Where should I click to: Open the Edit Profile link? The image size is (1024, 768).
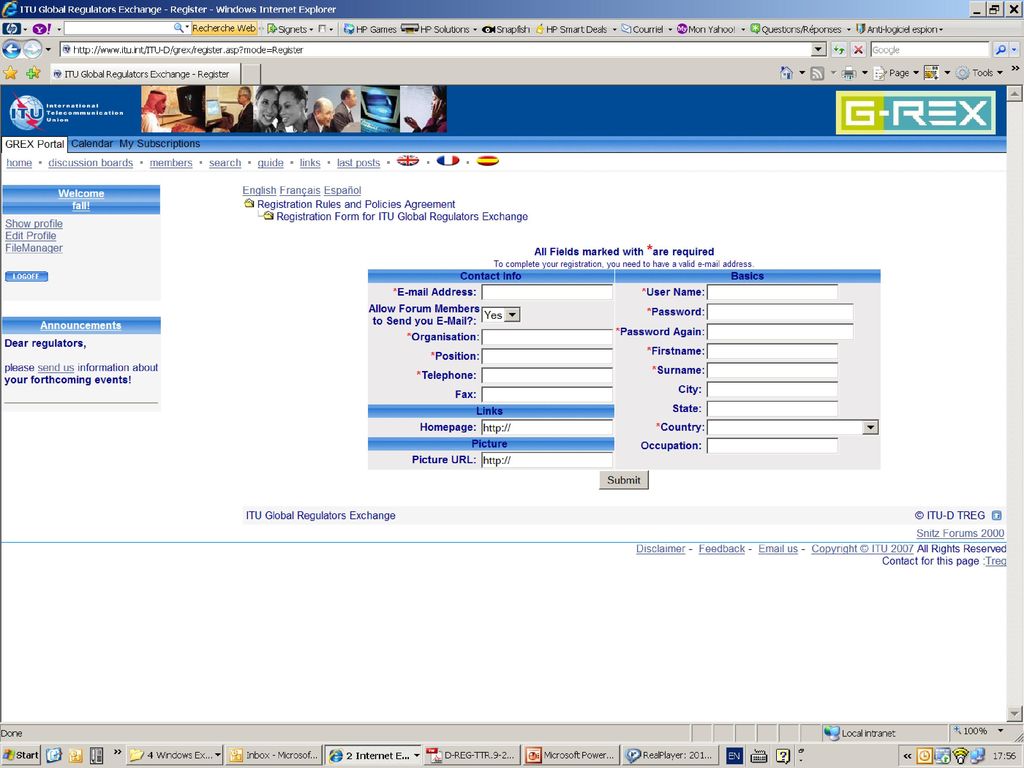(x=31, y=236)
